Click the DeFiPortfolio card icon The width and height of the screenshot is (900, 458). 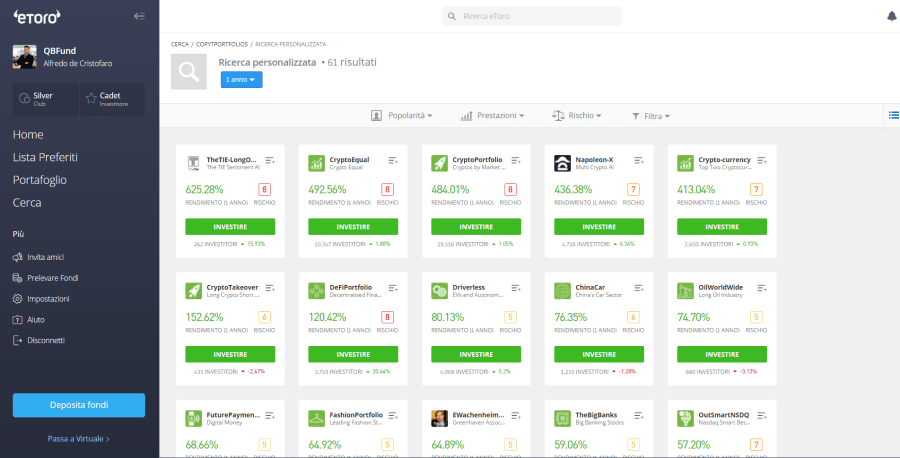pyautogui.click(x=317, y=290)
